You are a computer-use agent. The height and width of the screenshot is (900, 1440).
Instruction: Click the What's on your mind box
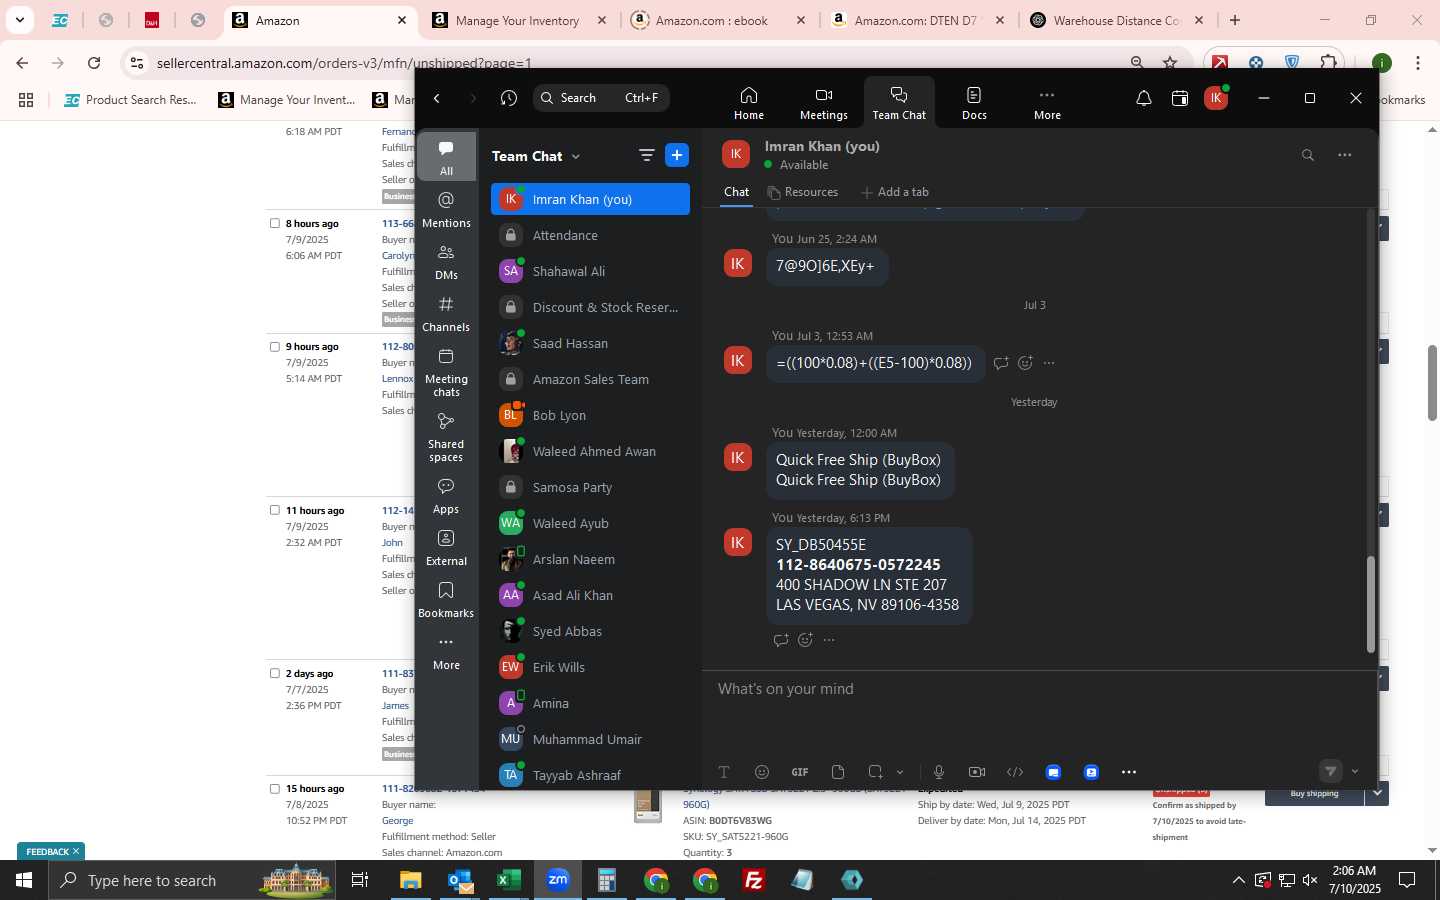pyautogui.click(x=1040, y=689)
